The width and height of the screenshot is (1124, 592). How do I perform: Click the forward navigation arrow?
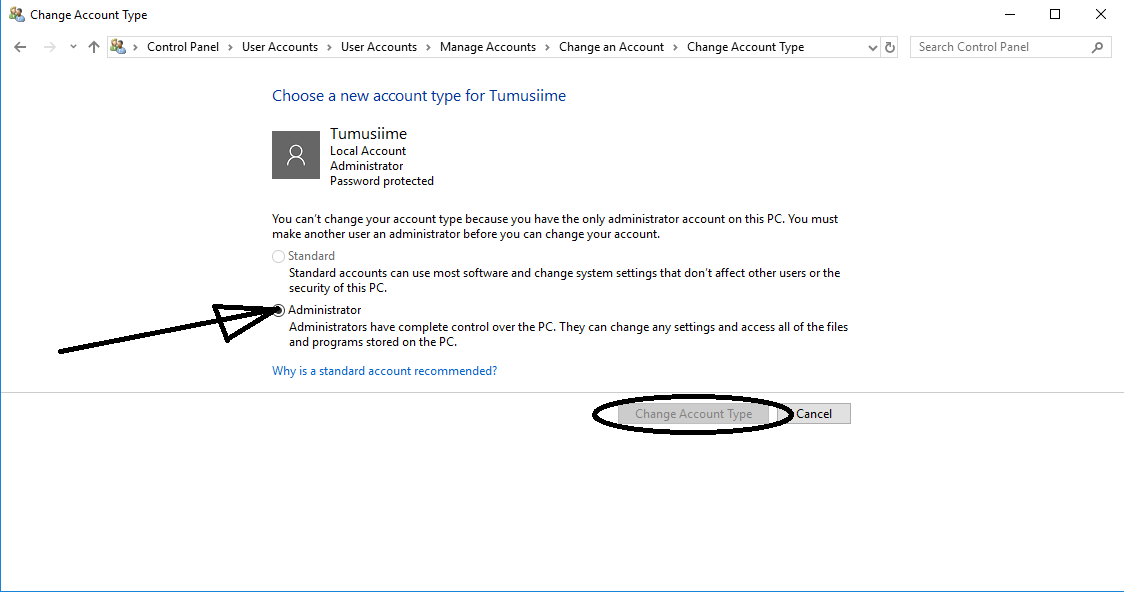(48, 46)
